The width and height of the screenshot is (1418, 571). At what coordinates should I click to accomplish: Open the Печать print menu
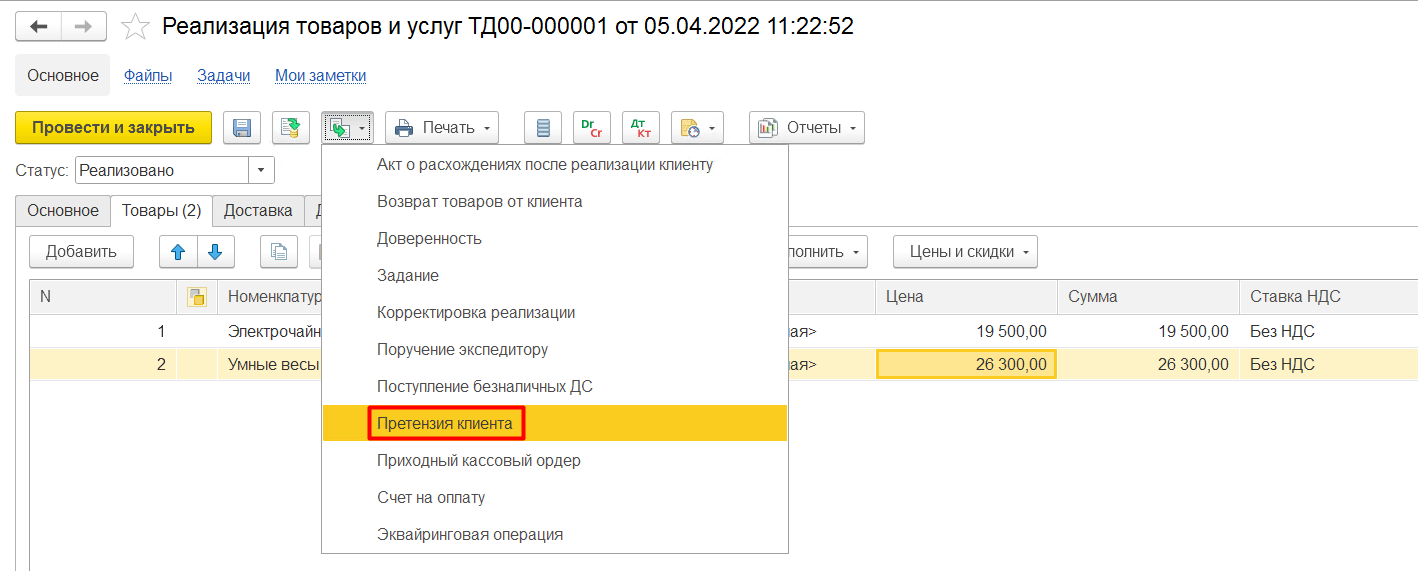click(442, 127)
